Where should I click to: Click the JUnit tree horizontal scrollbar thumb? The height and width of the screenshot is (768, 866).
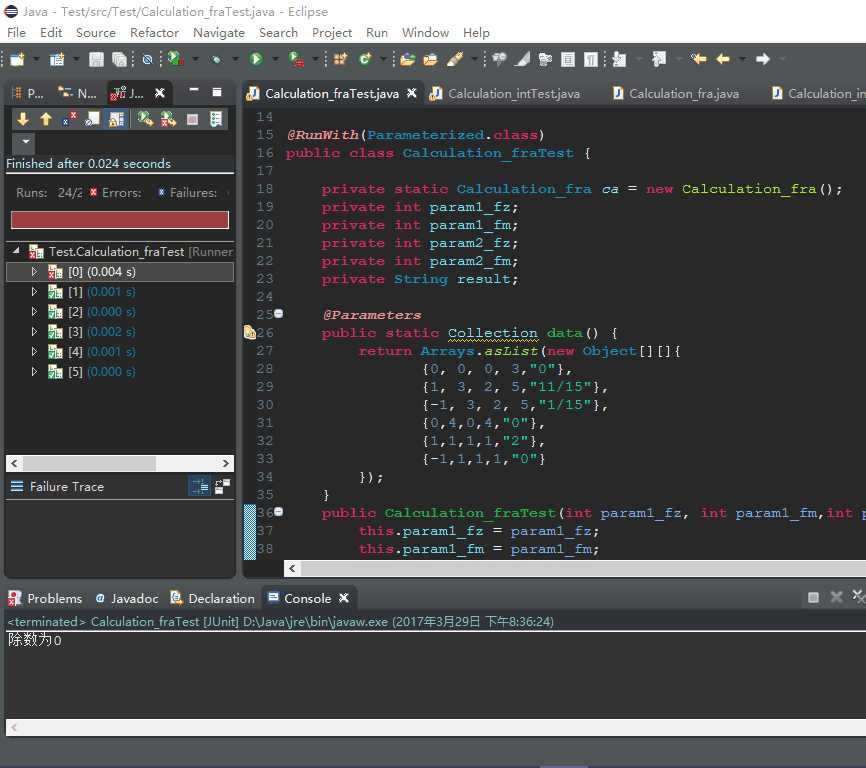(89, 463)
